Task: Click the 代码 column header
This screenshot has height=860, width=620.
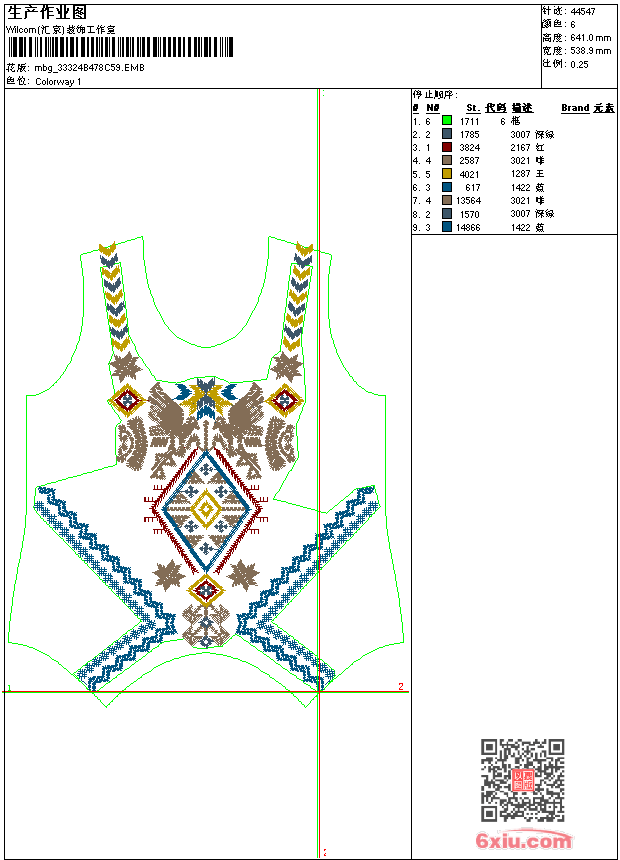Action: [496, 108]
